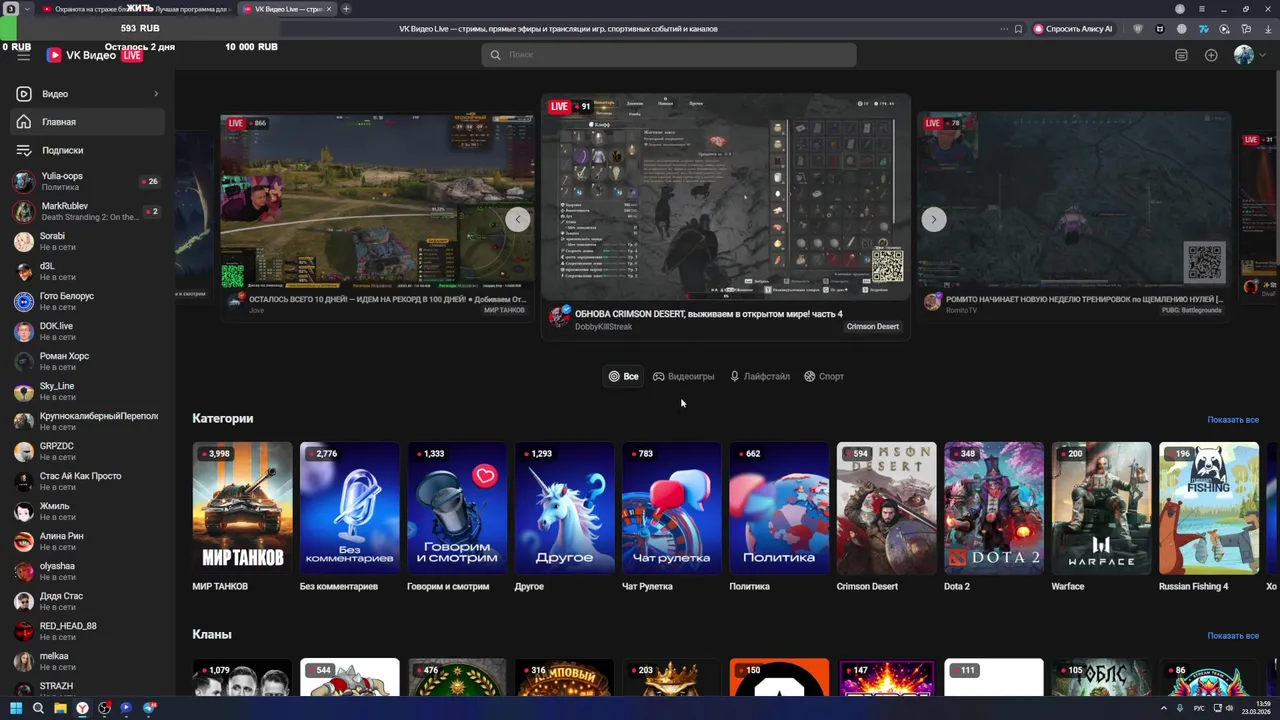Open the Windows Start menu
Screen dimensions: 1280x720
(16, 708)
